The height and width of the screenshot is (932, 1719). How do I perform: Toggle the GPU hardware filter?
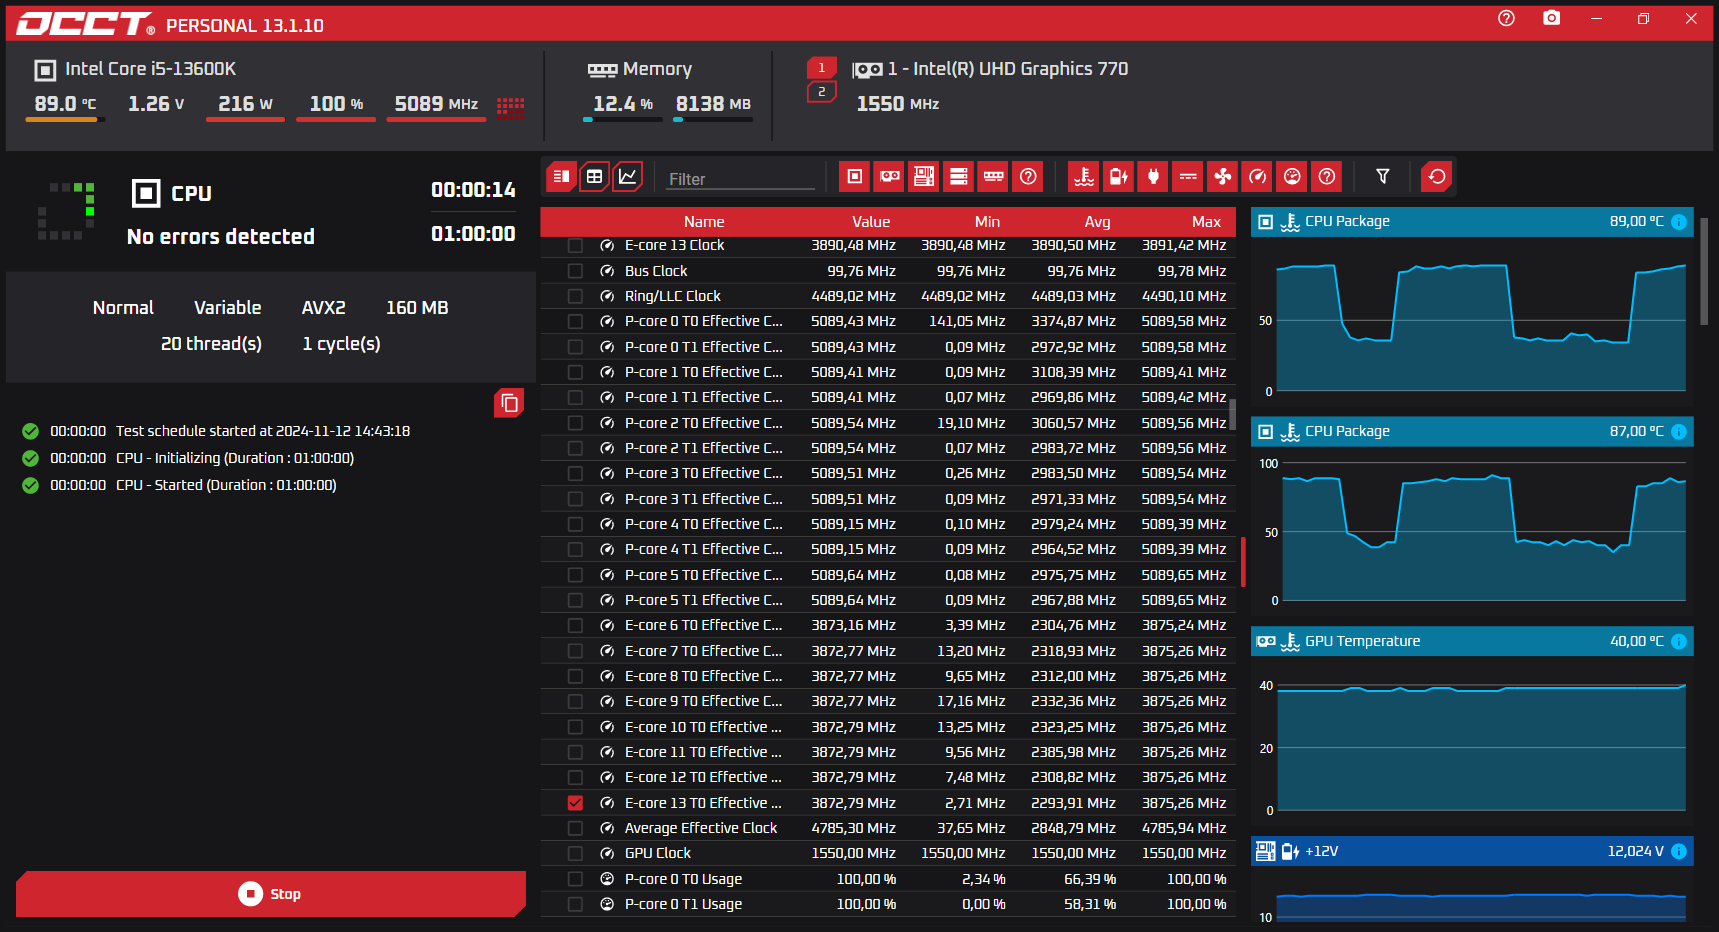(889, 177)
